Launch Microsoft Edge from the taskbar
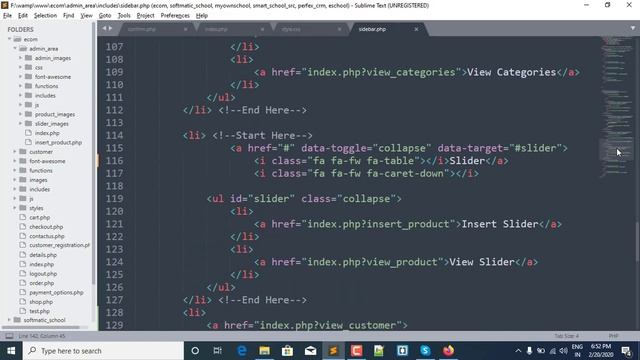Image resolution: width=640 pixels, height=360 pixels. point(242,351)
